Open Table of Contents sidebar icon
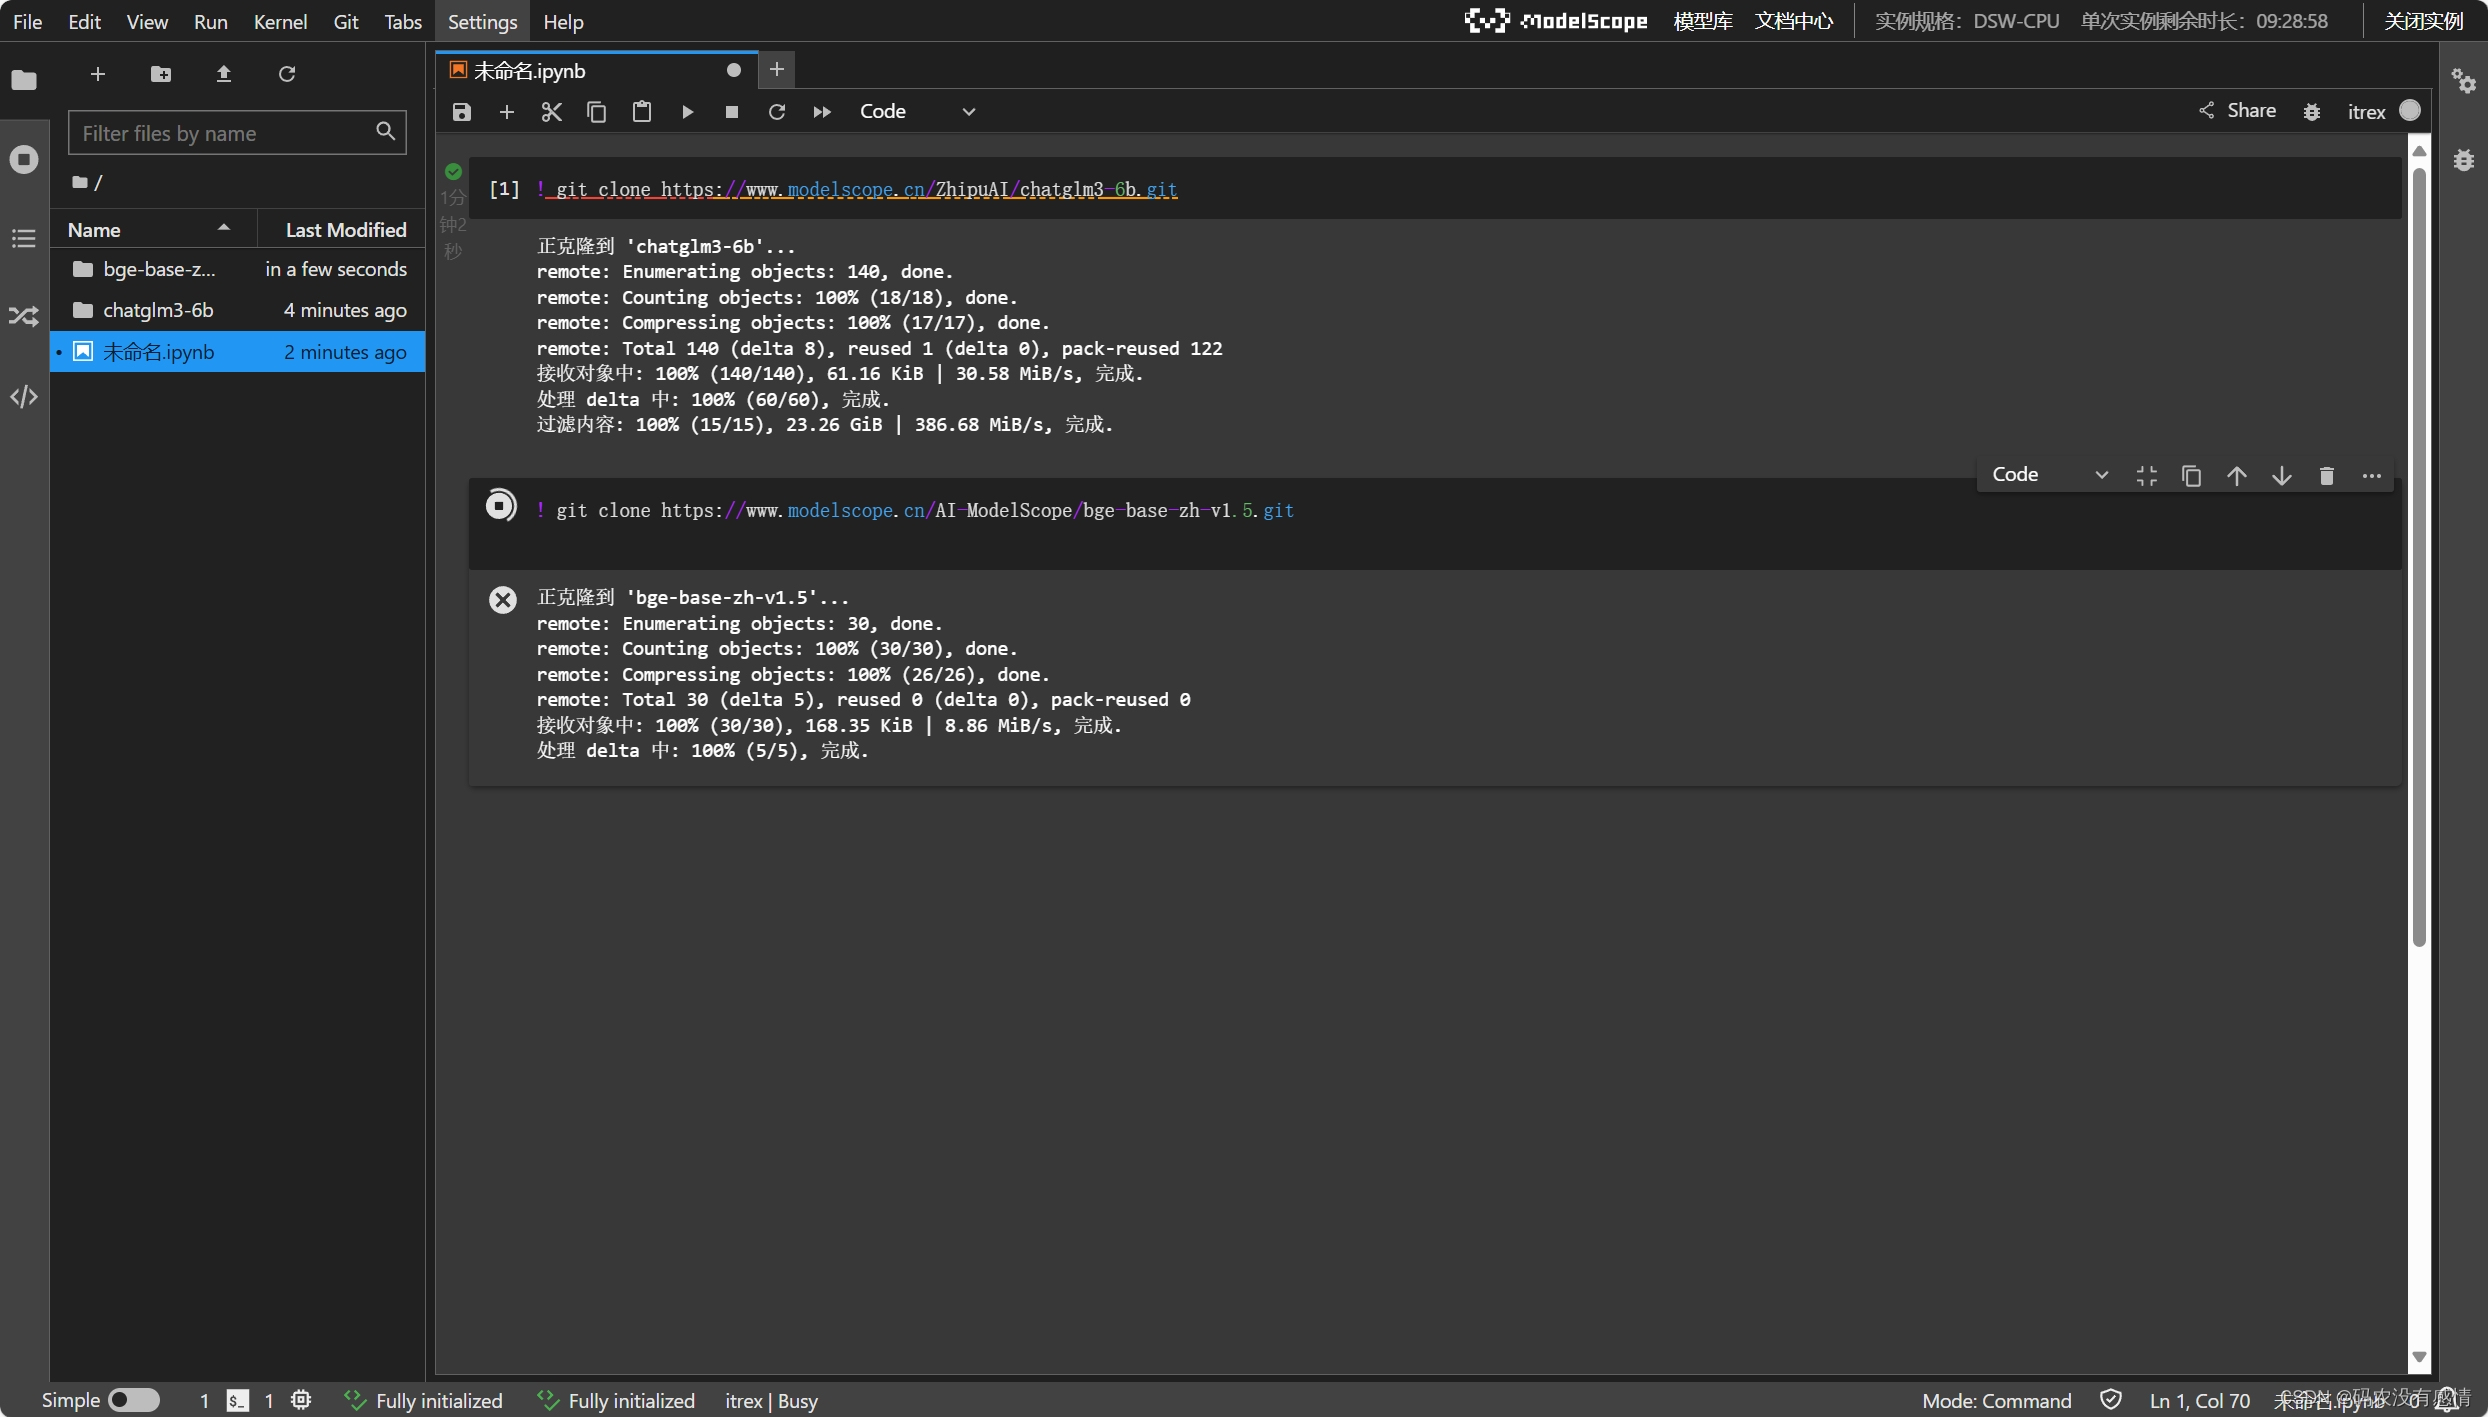2488x1417 pixels. (24, 238)
